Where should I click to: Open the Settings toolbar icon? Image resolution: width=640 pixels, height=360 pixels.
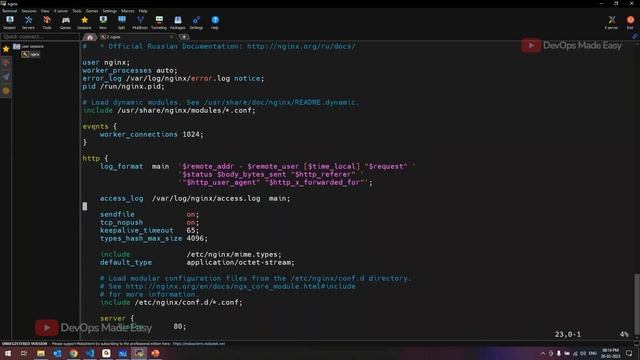click(x=196, y=22)
